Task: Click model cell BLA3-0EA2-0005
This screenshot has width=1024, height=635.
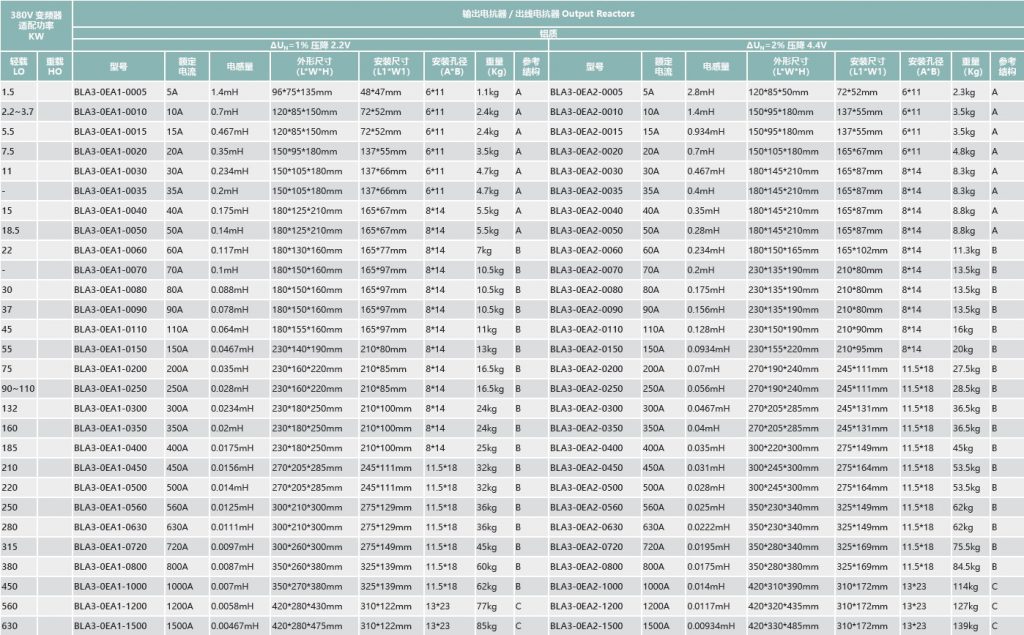Action: [x=586, y=92]
